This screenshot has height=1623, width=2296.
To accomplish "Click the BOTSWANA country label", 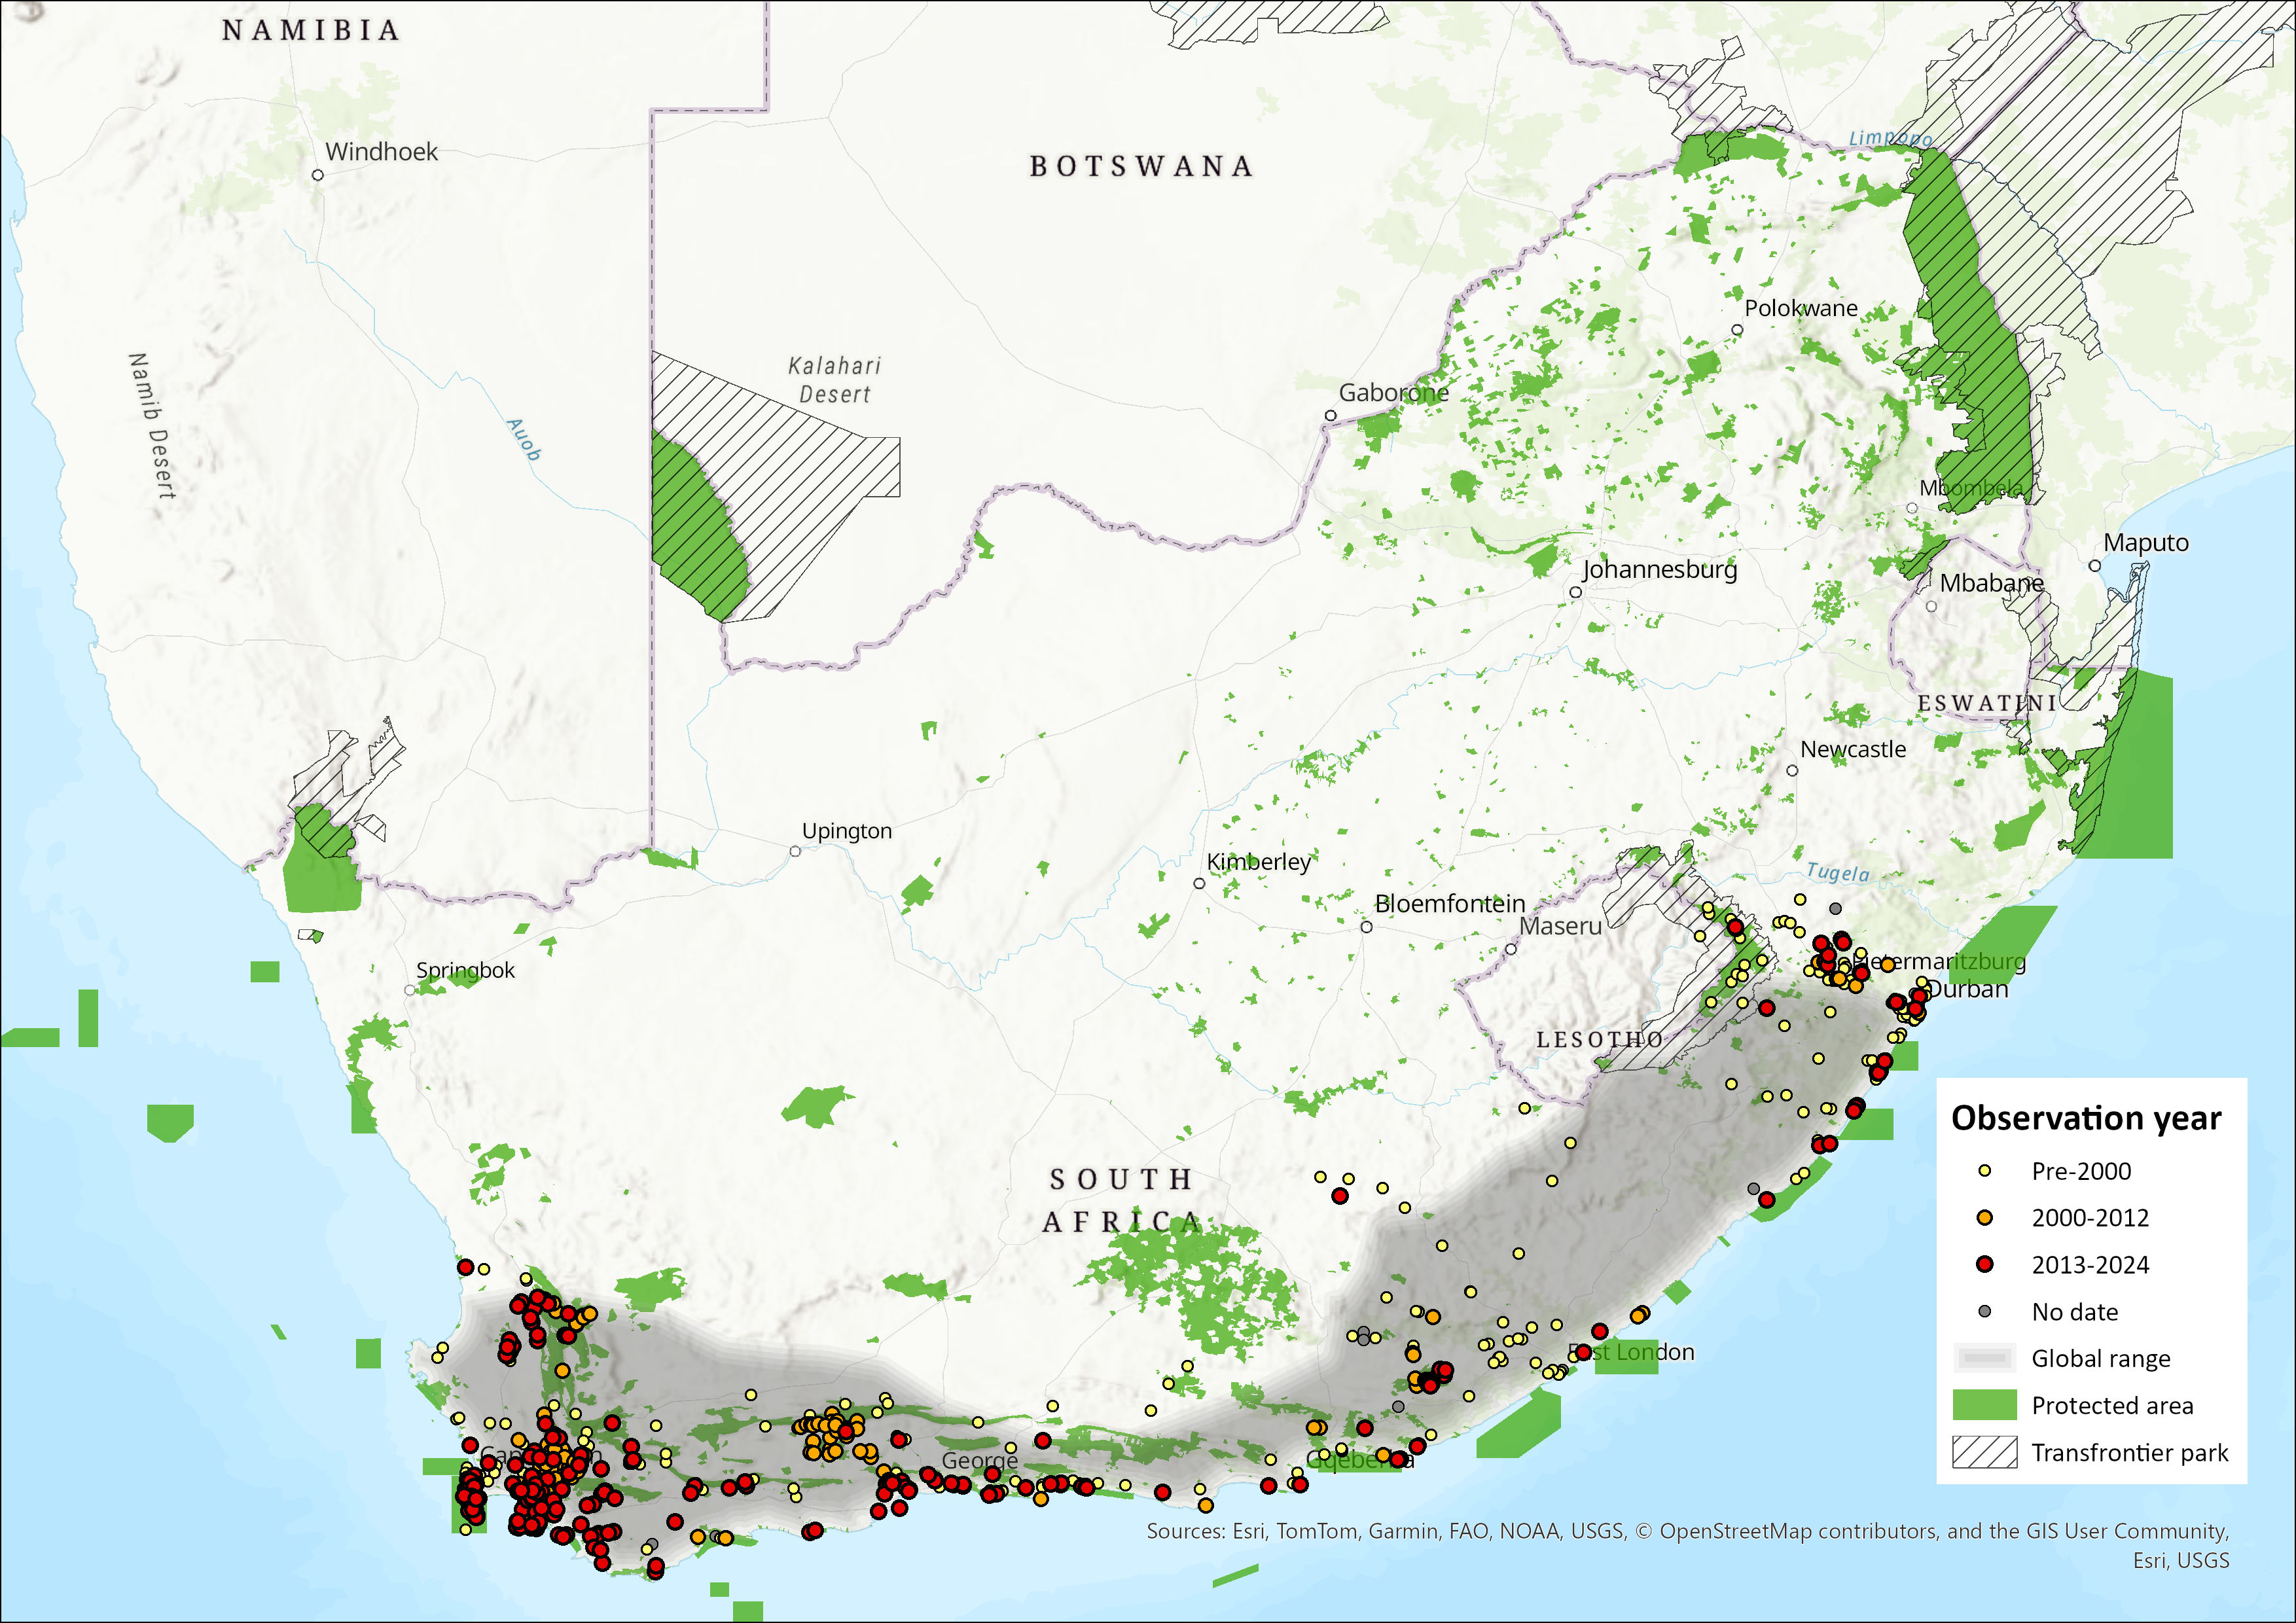I will (1141, 166).
